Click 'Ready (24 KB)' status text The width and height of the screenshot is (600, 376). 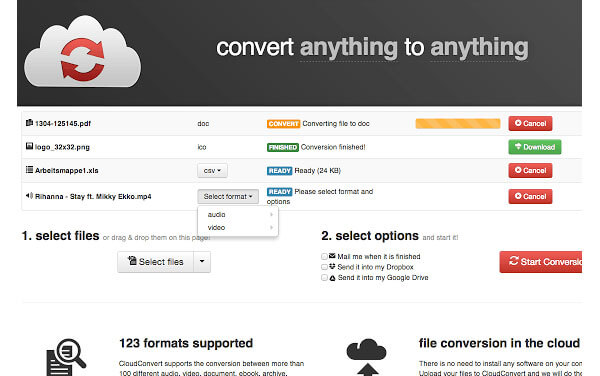pos(317,171)
